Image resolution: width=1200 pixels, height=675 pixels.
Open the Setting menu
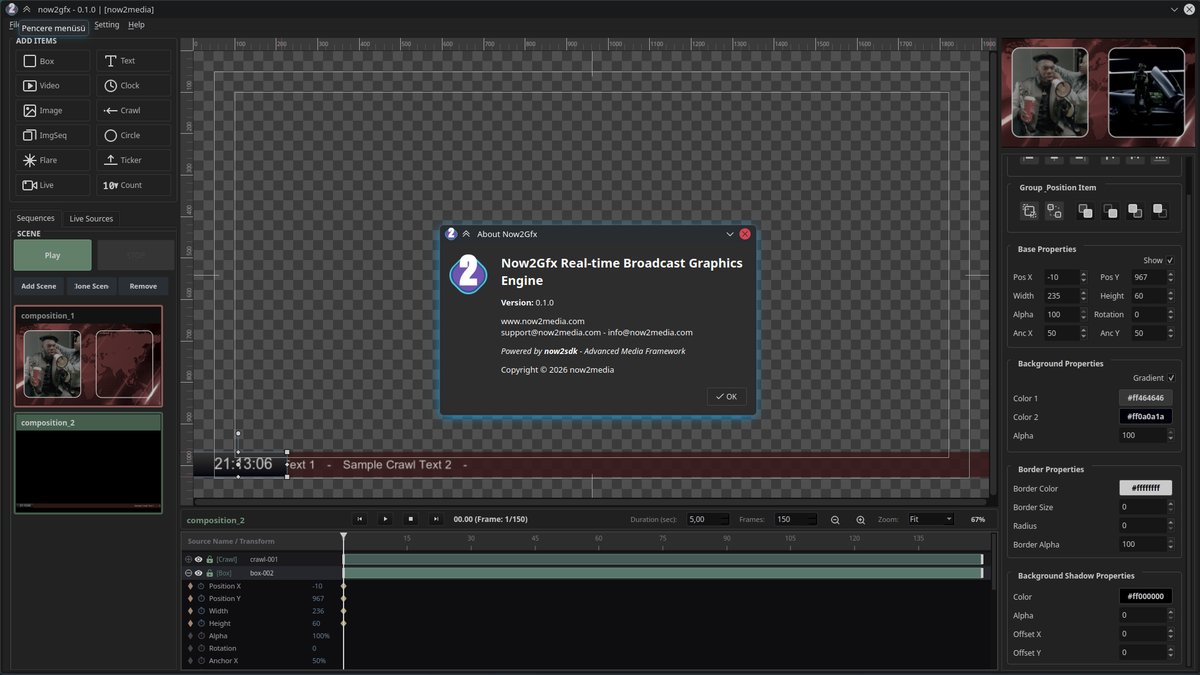pos(106,25)
